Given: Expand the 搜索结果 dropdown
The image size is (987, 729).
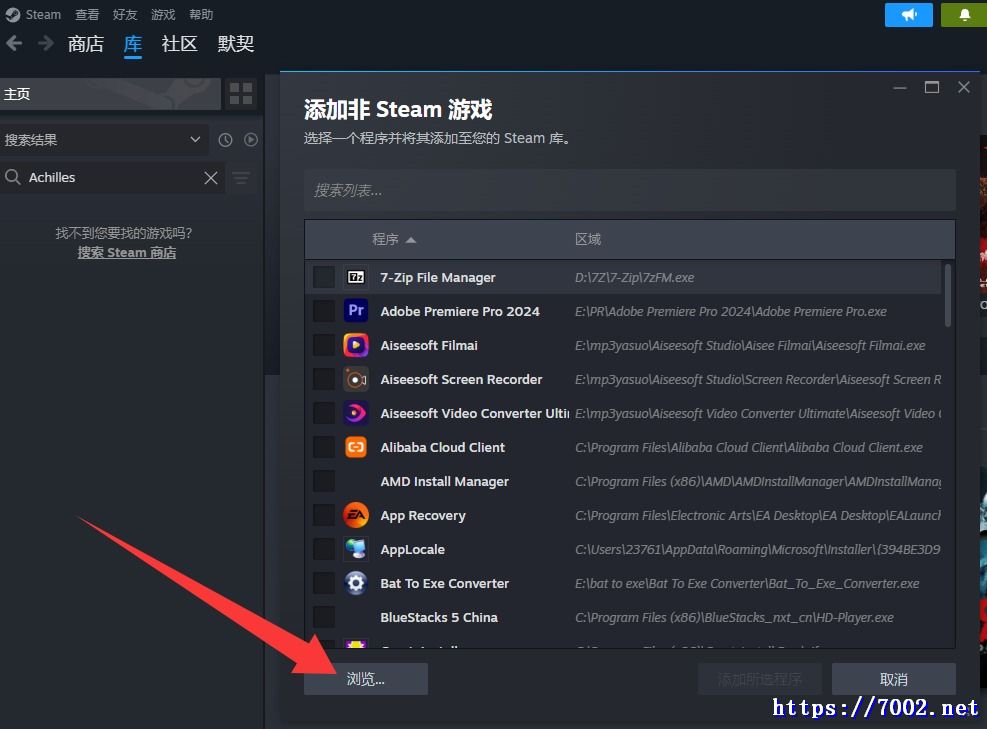Looking at the screenshot, I should [x=104, y=140].
